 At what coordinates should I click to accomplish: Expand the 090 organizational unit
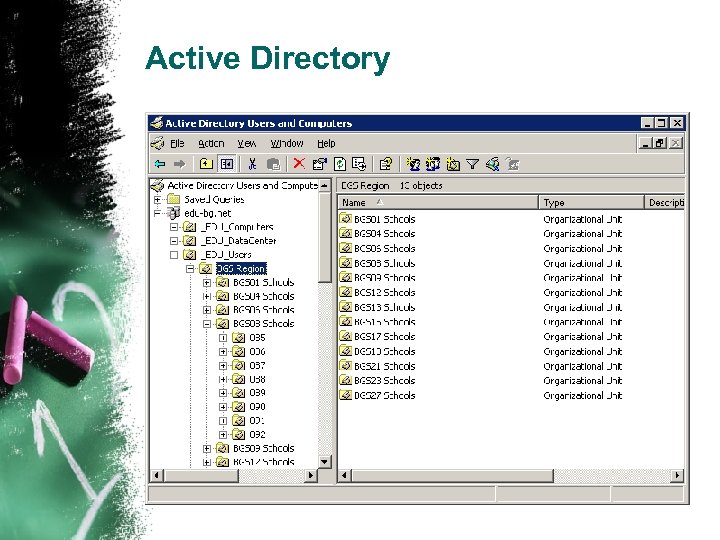click(x=223, y=407)
